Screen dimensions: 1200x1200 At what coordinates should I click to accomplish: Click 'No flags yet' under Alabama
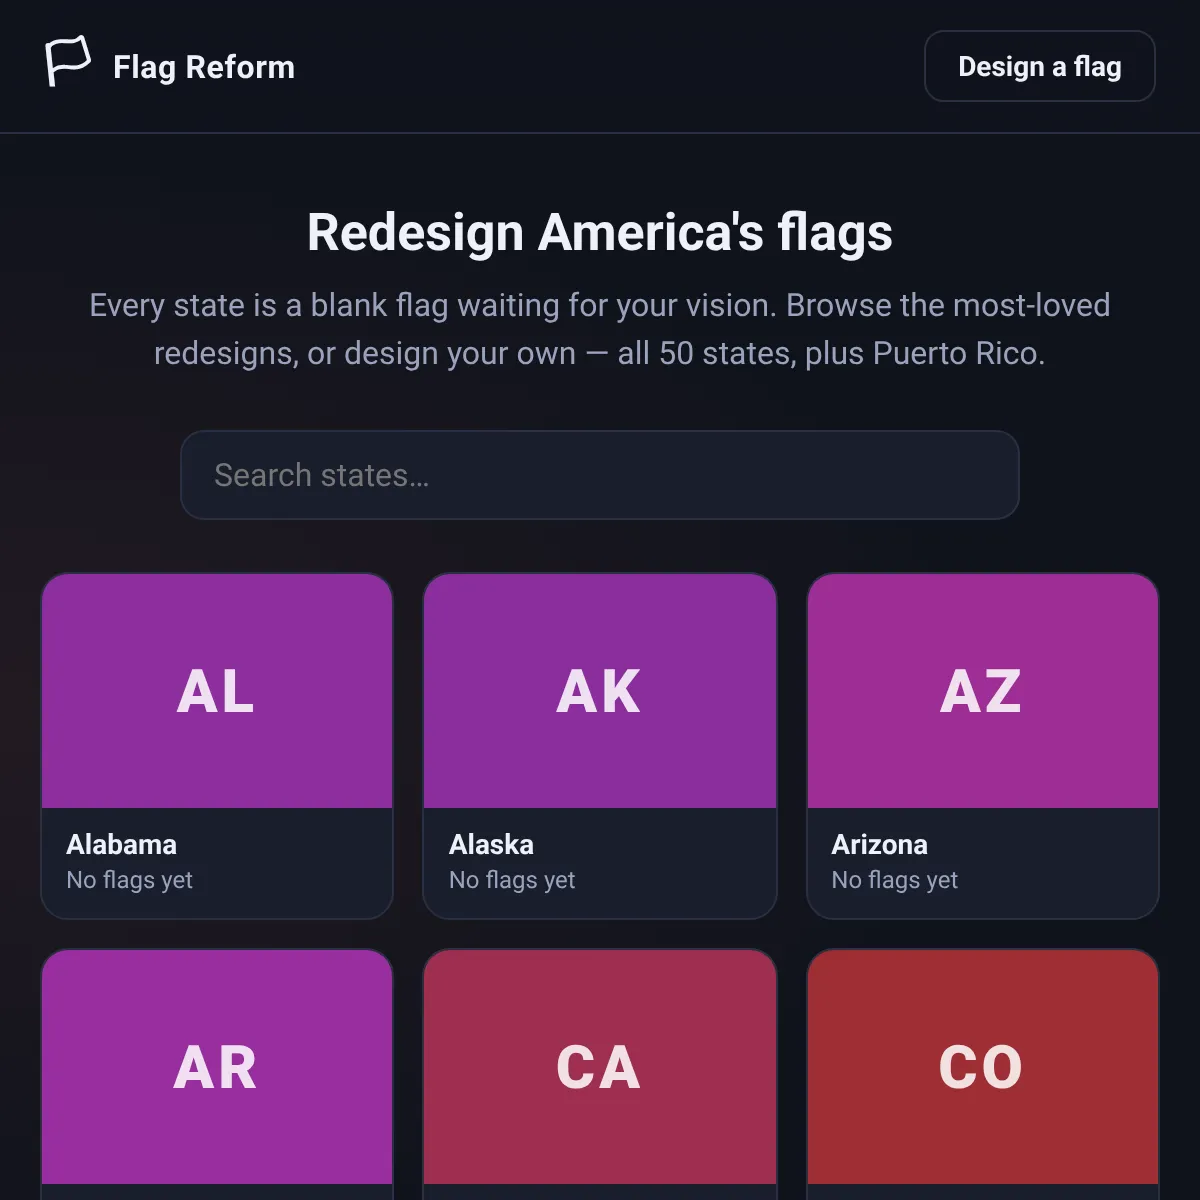pos(130,880)
